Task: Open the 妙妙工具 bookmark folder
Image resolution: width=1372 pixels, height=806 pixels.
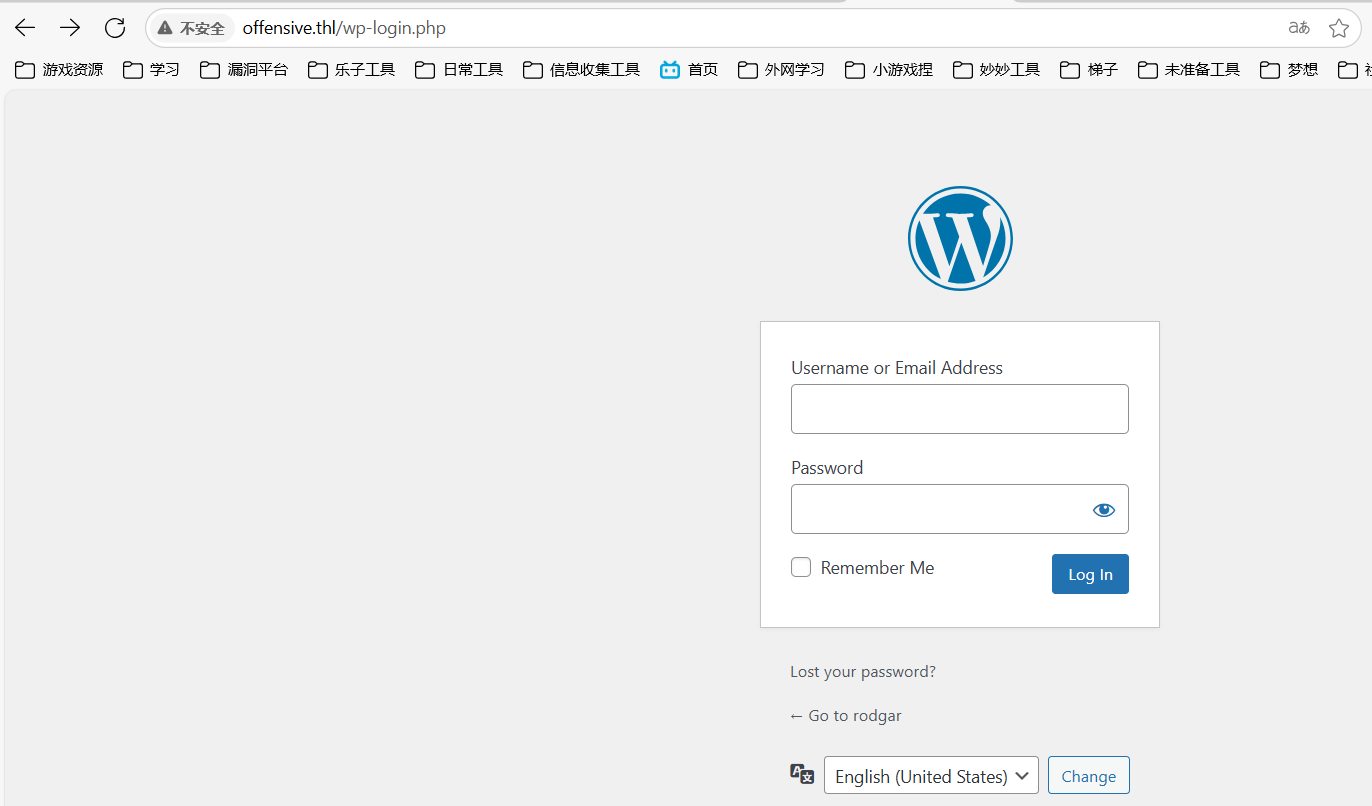Action: (997, 69)
